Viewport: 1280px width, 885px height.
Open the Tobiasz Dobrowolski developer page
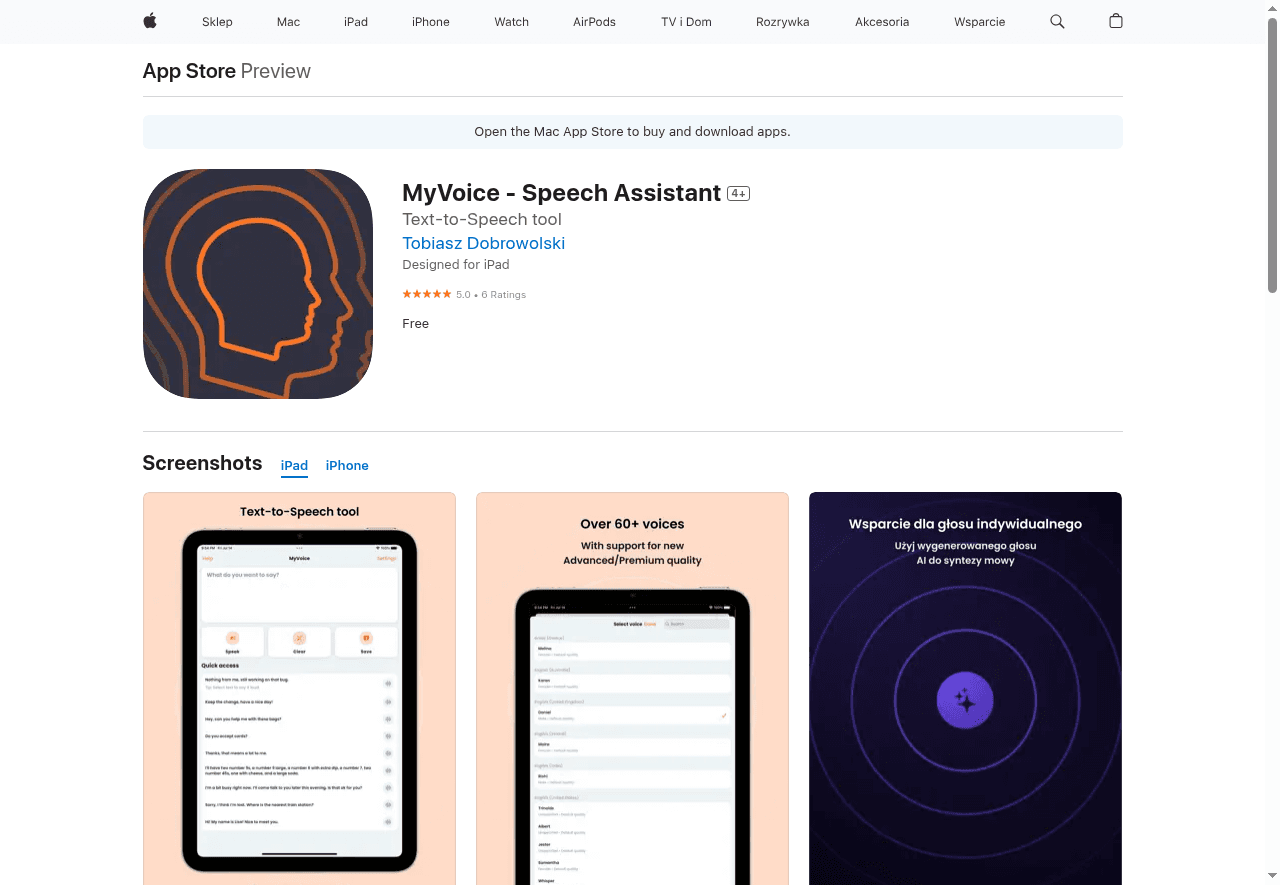pos(483,243)
